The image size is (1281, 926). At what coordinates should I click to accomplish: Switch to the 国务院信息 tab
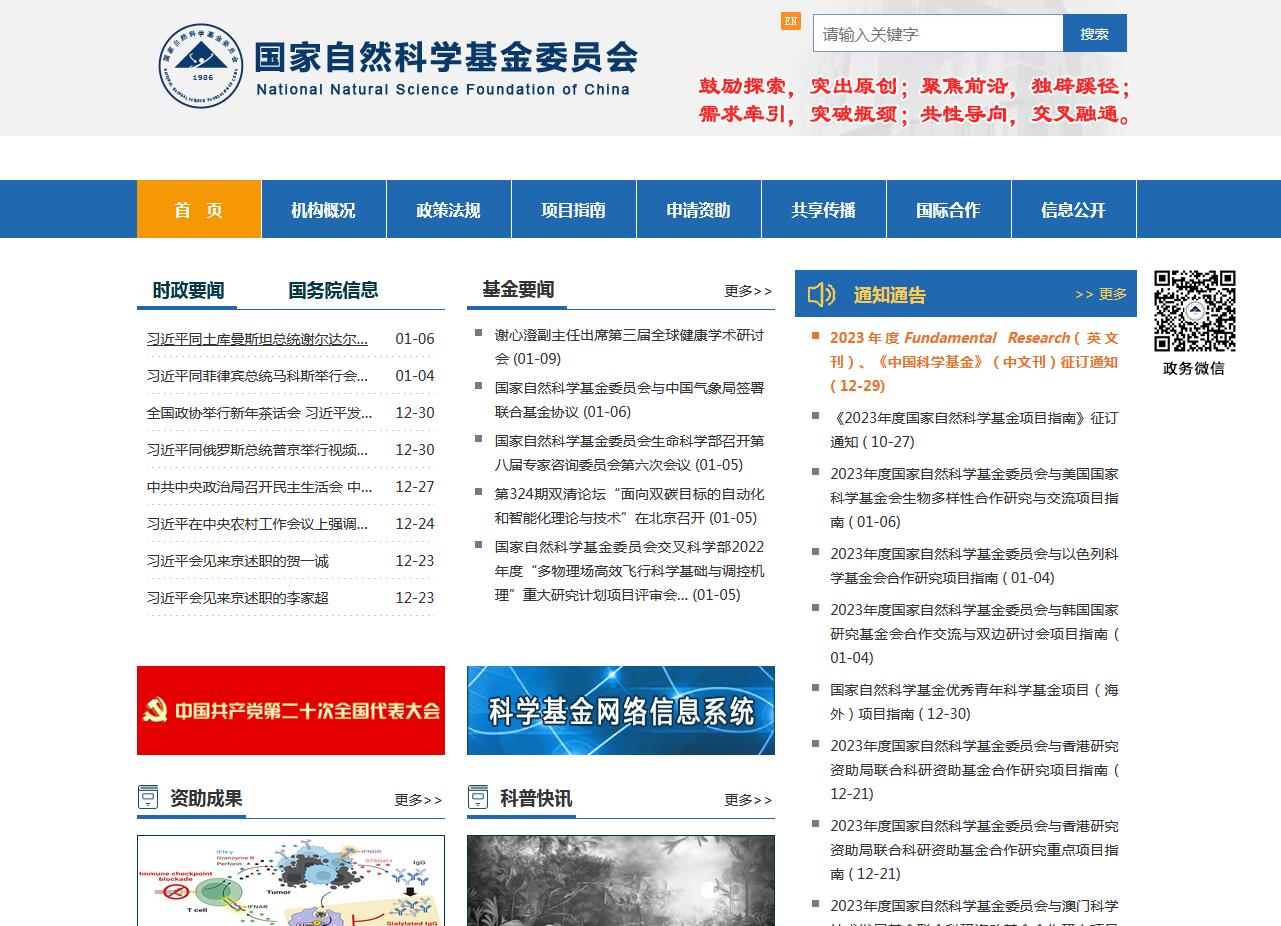pos(333,291)
